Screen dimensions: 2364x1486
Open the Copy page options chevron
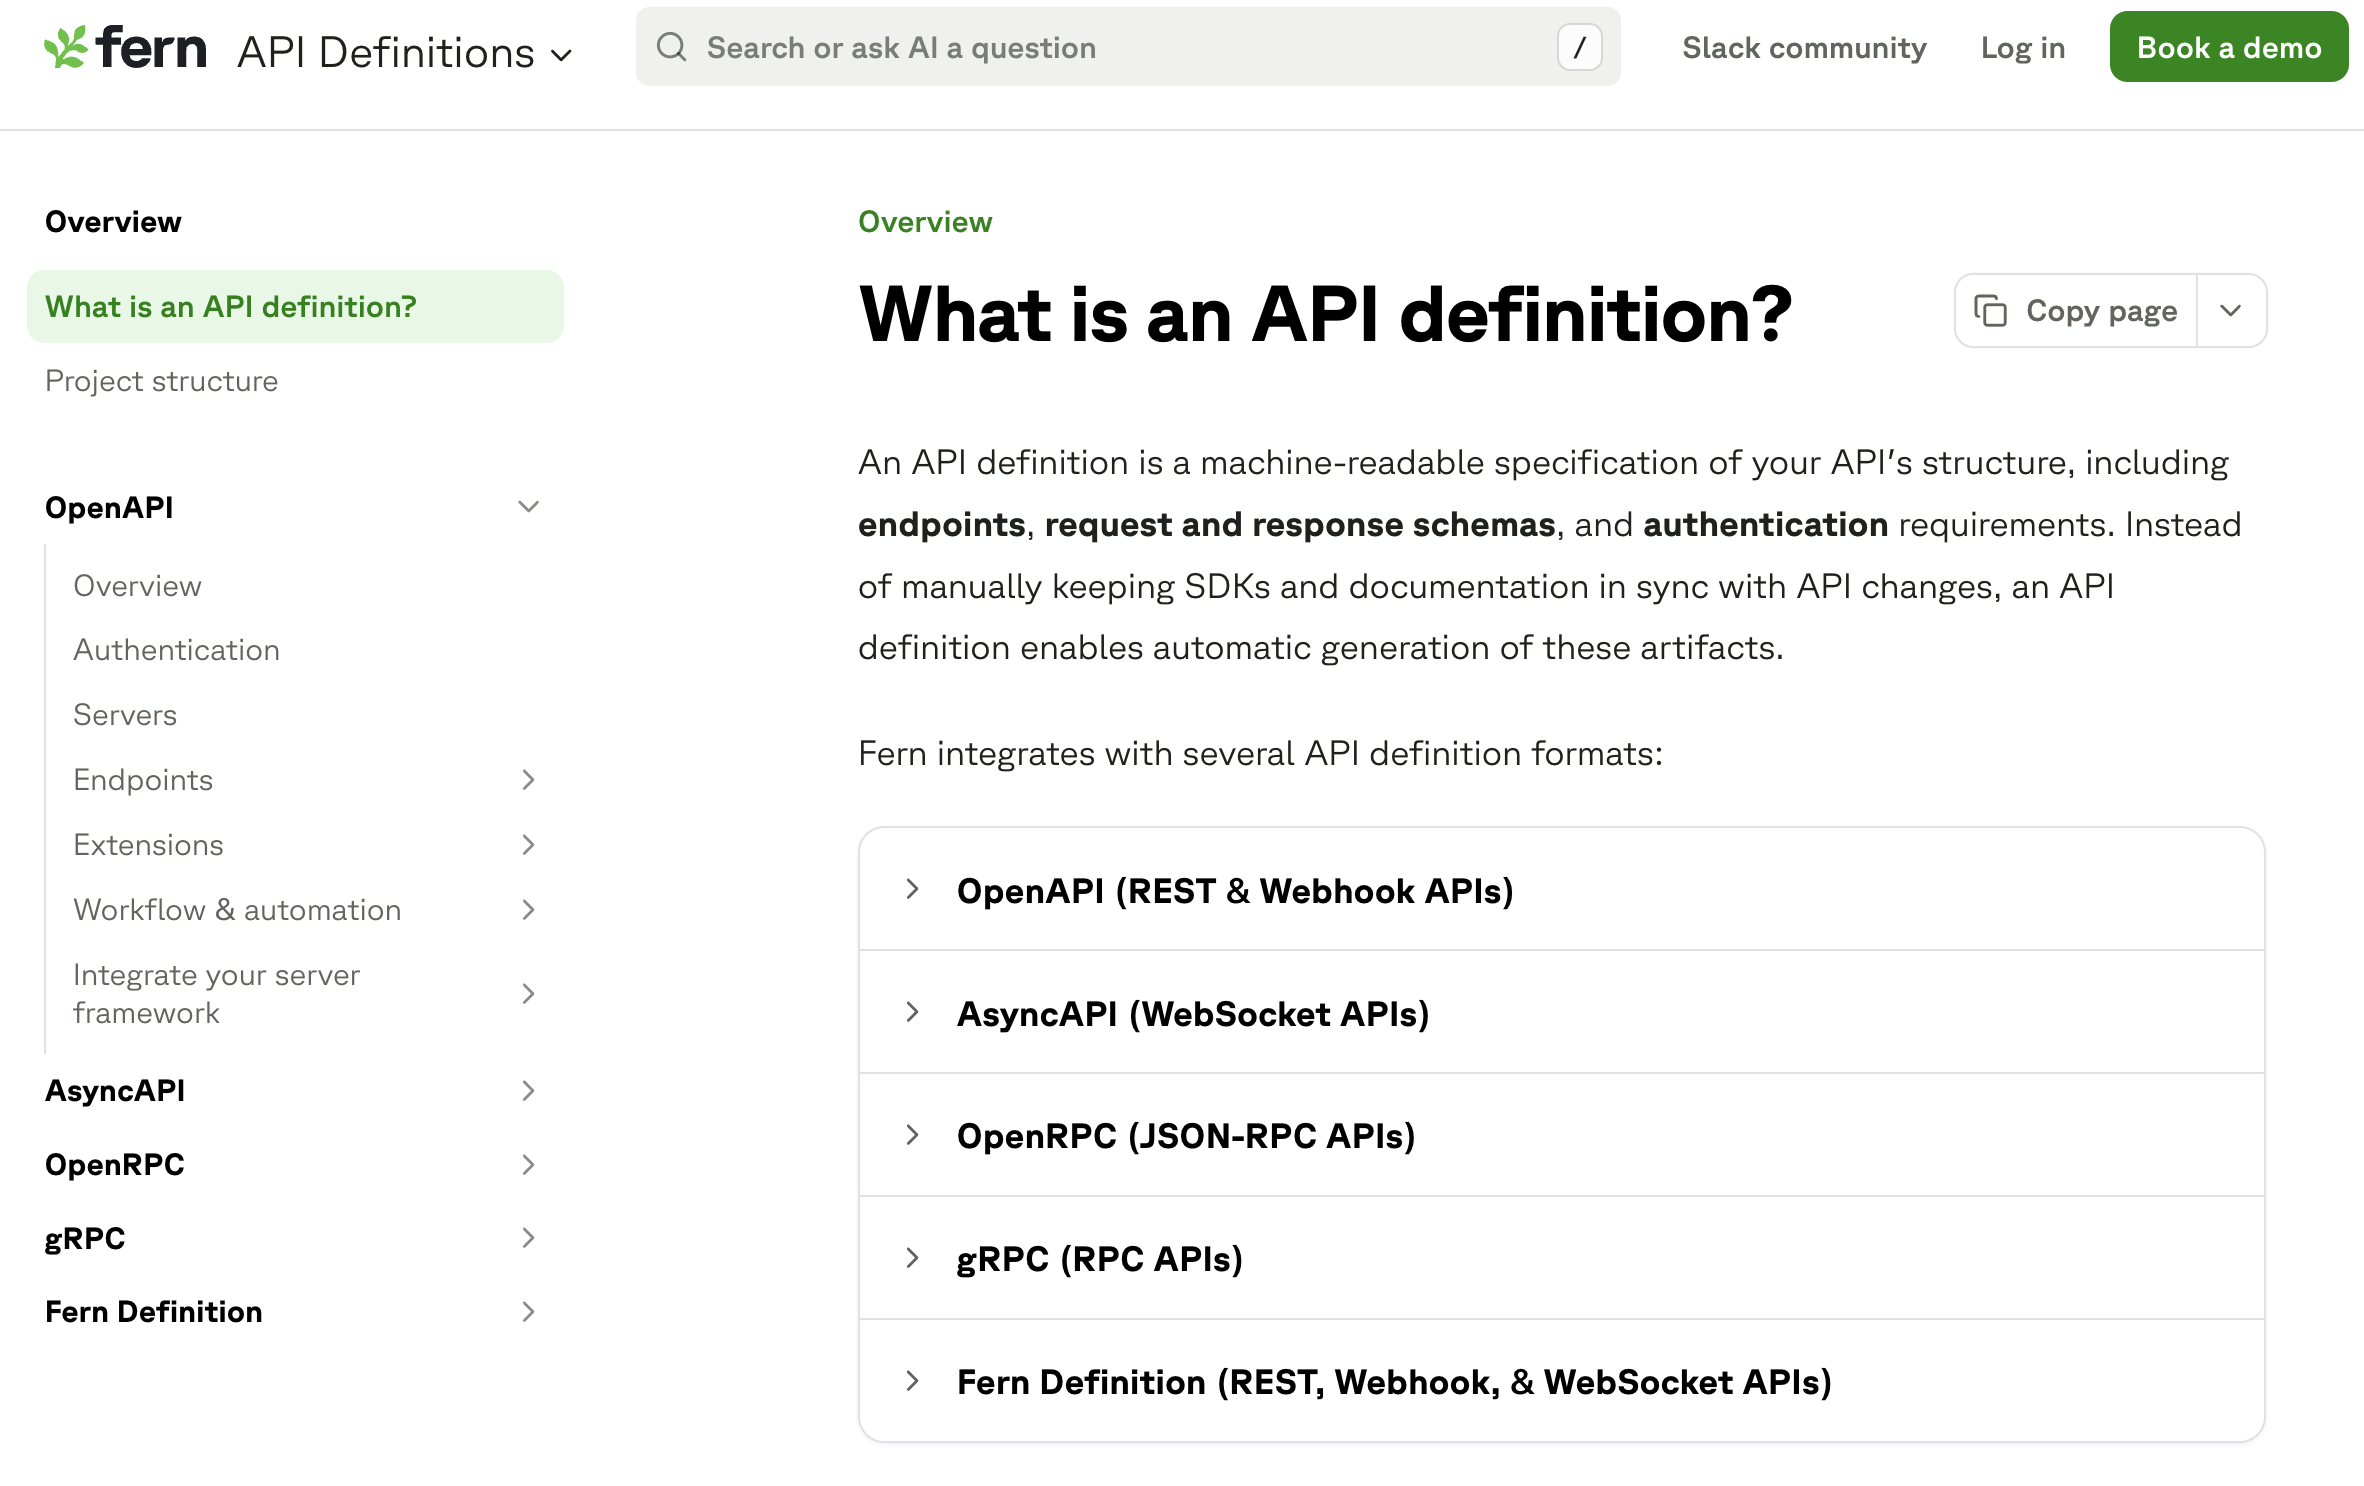(x=2231, y=311)
